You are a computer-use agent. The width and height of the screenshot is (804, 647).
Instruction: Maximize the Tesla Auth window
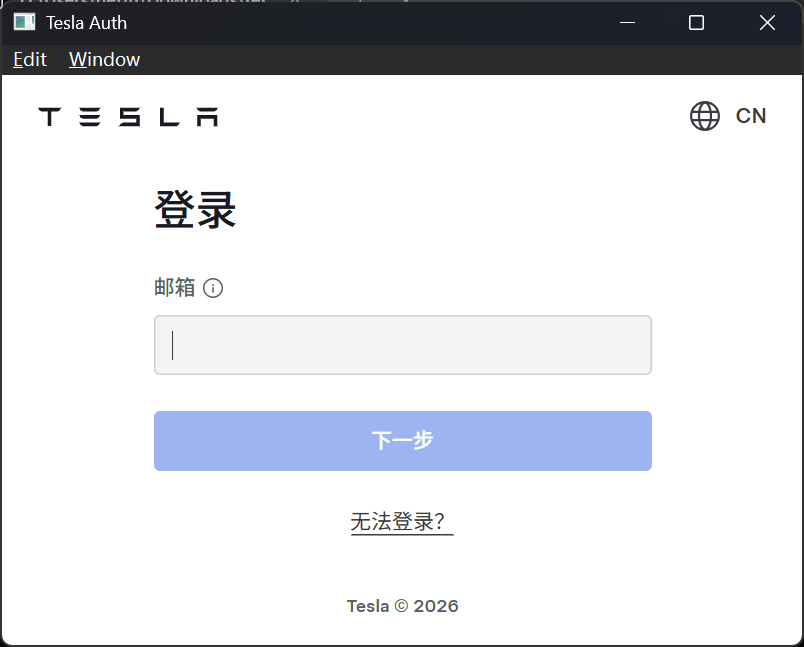tap(696, 23)
